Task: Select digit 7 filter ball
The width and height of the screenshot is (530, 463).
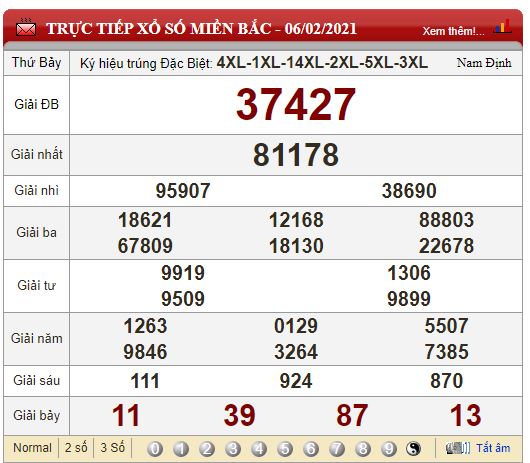Action: (x=337, y=449)
